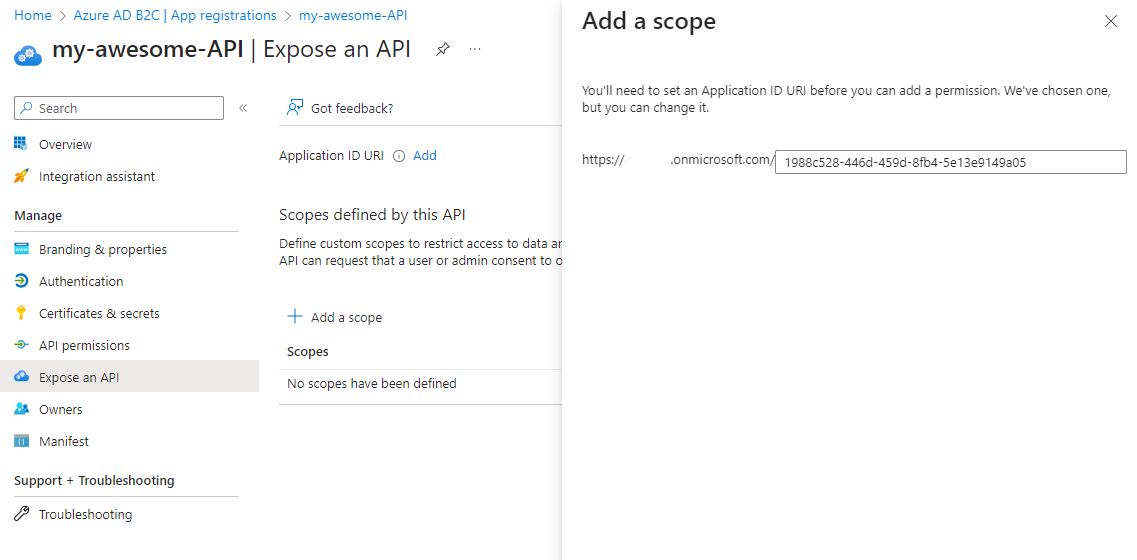The height and width of the screenshot is (560, 1137).
Task: Click Support + Troubleshooting section header
Action: point(94,480)
